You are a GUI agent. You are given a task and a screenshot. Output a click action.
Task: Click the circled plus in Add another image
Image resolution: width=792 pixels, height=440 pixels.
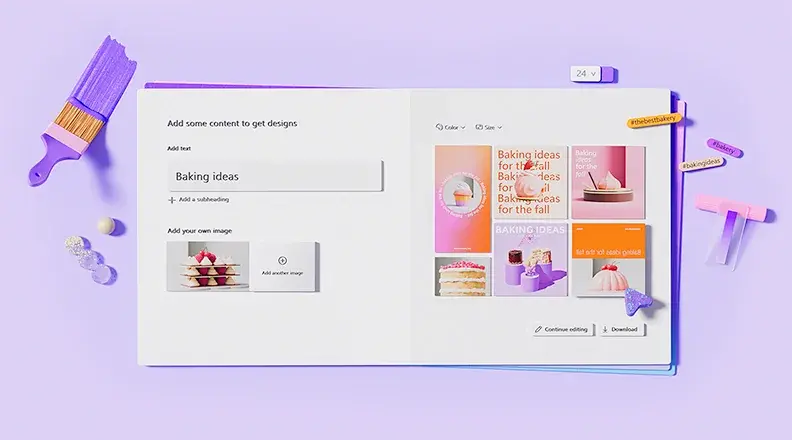282,261
